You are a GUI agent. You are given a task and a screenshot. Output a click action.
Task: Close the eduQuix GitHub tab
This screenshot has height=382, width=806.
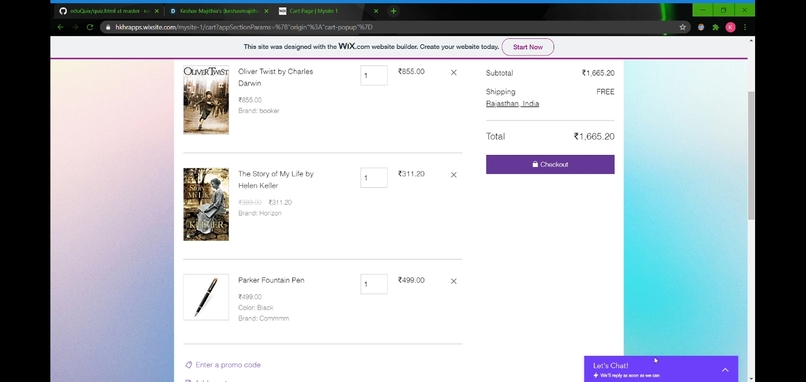click(x=157, y=11)
